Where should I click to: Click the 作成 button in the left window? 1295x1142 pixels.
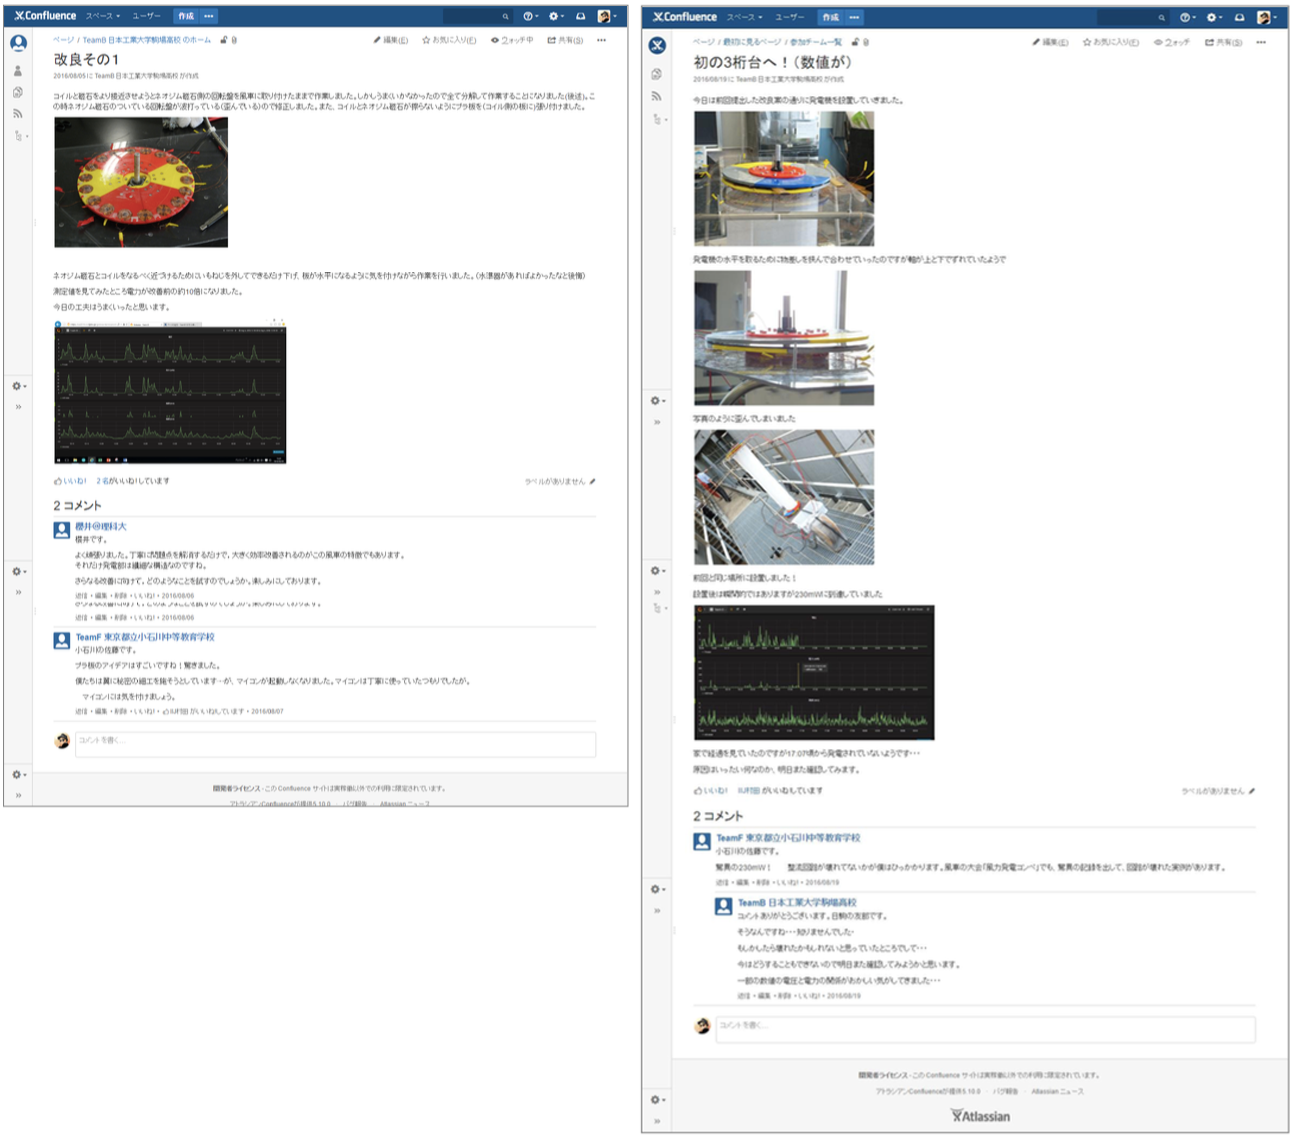[186, 16]
